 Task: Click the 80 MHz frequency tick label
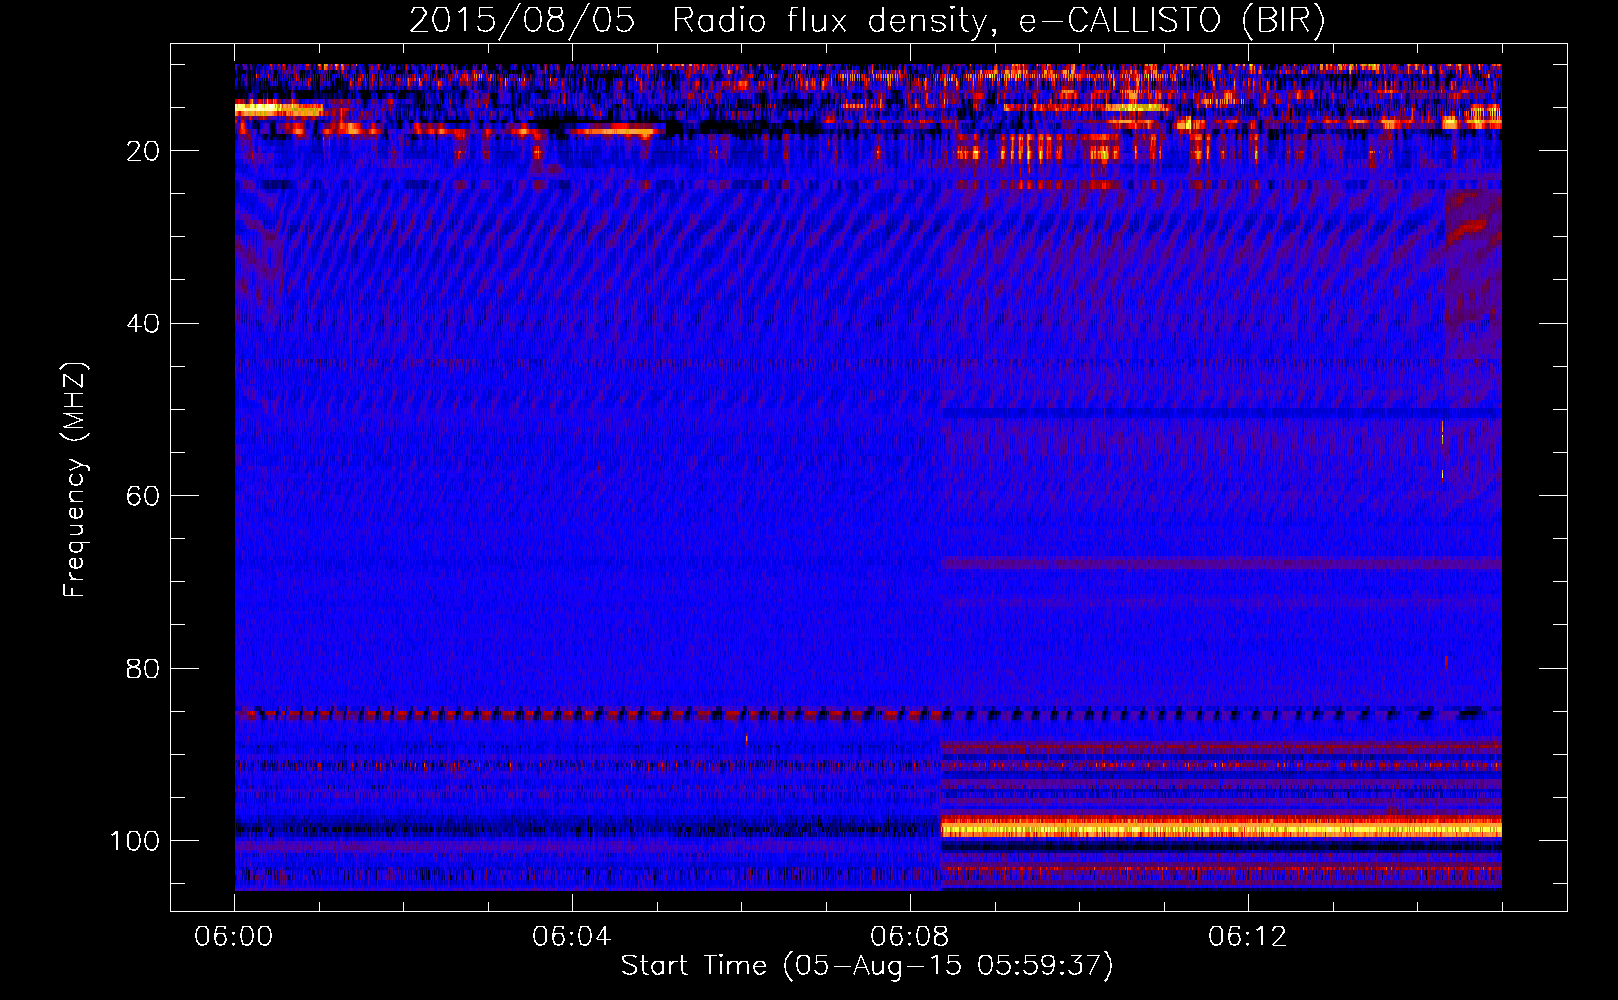[x=143, y=669]
